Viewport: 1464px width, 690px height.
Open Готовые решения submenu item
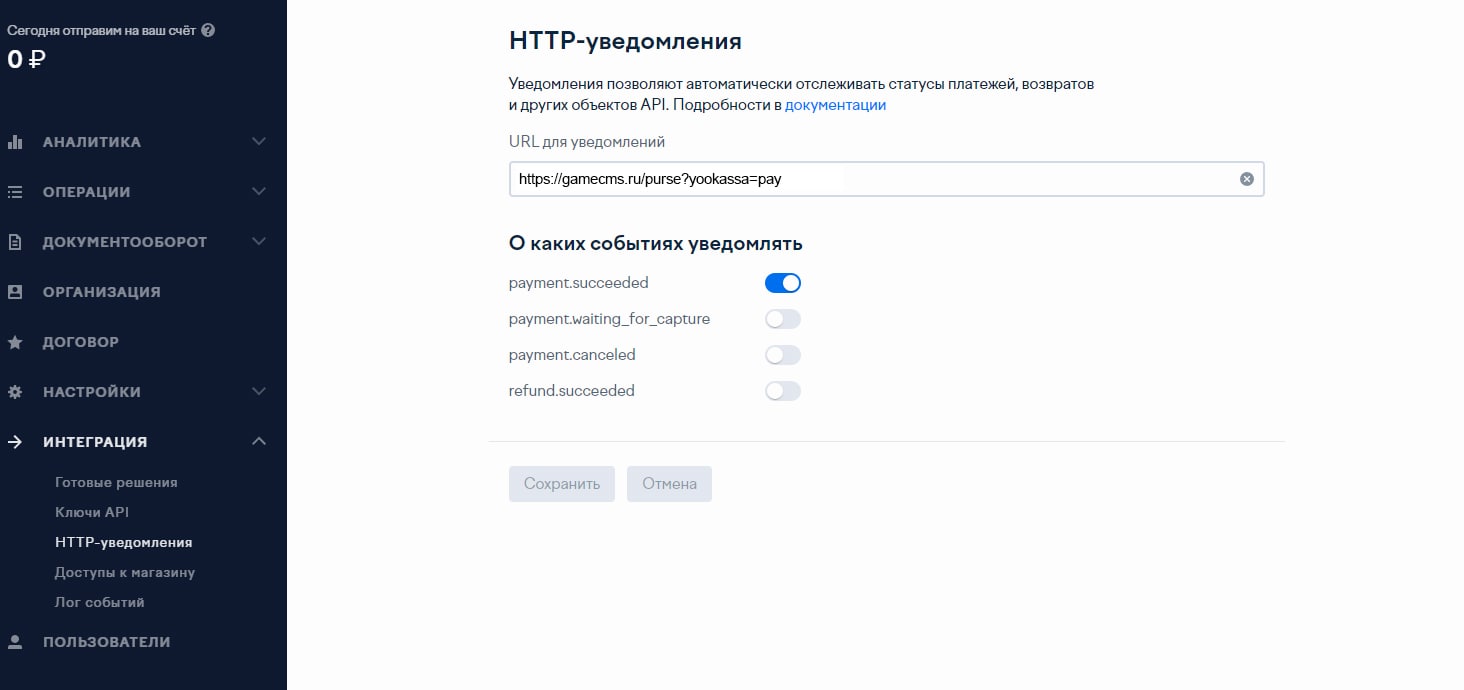click(116, 482)
